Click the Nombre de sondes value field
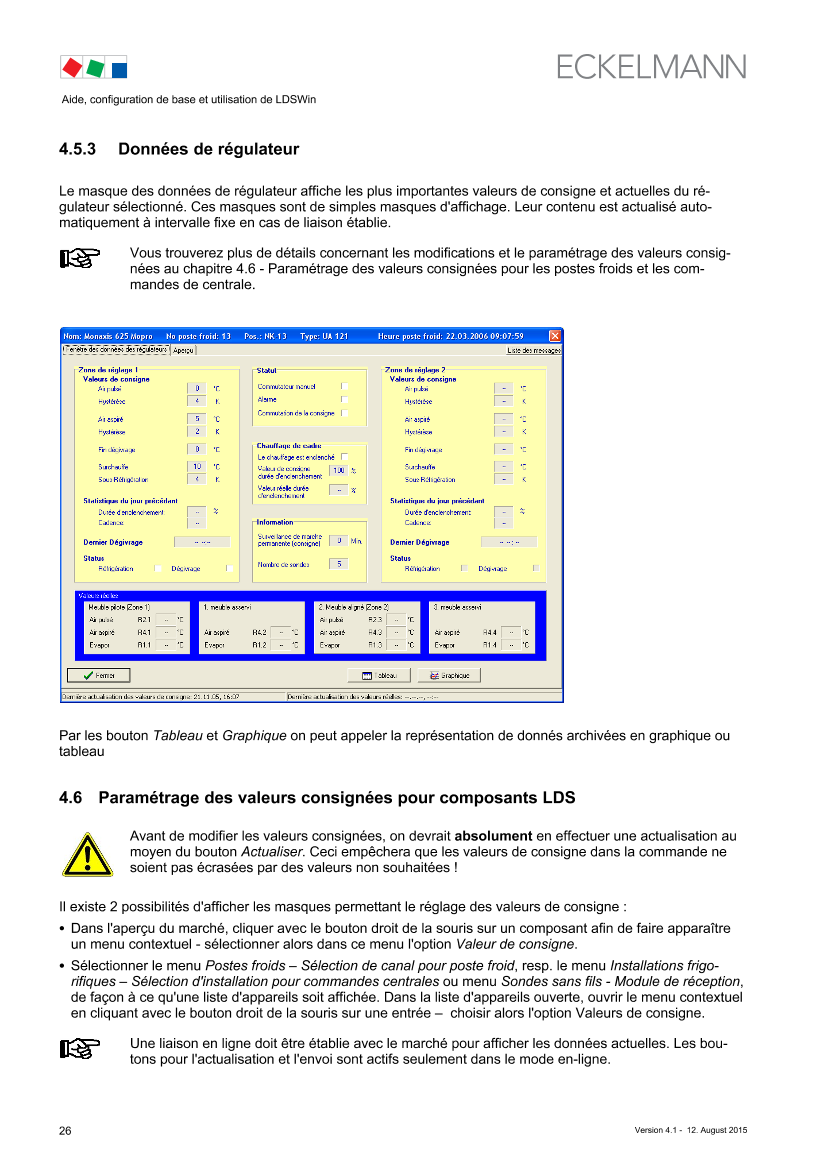The image size is (827, 1169). (339, 564)
